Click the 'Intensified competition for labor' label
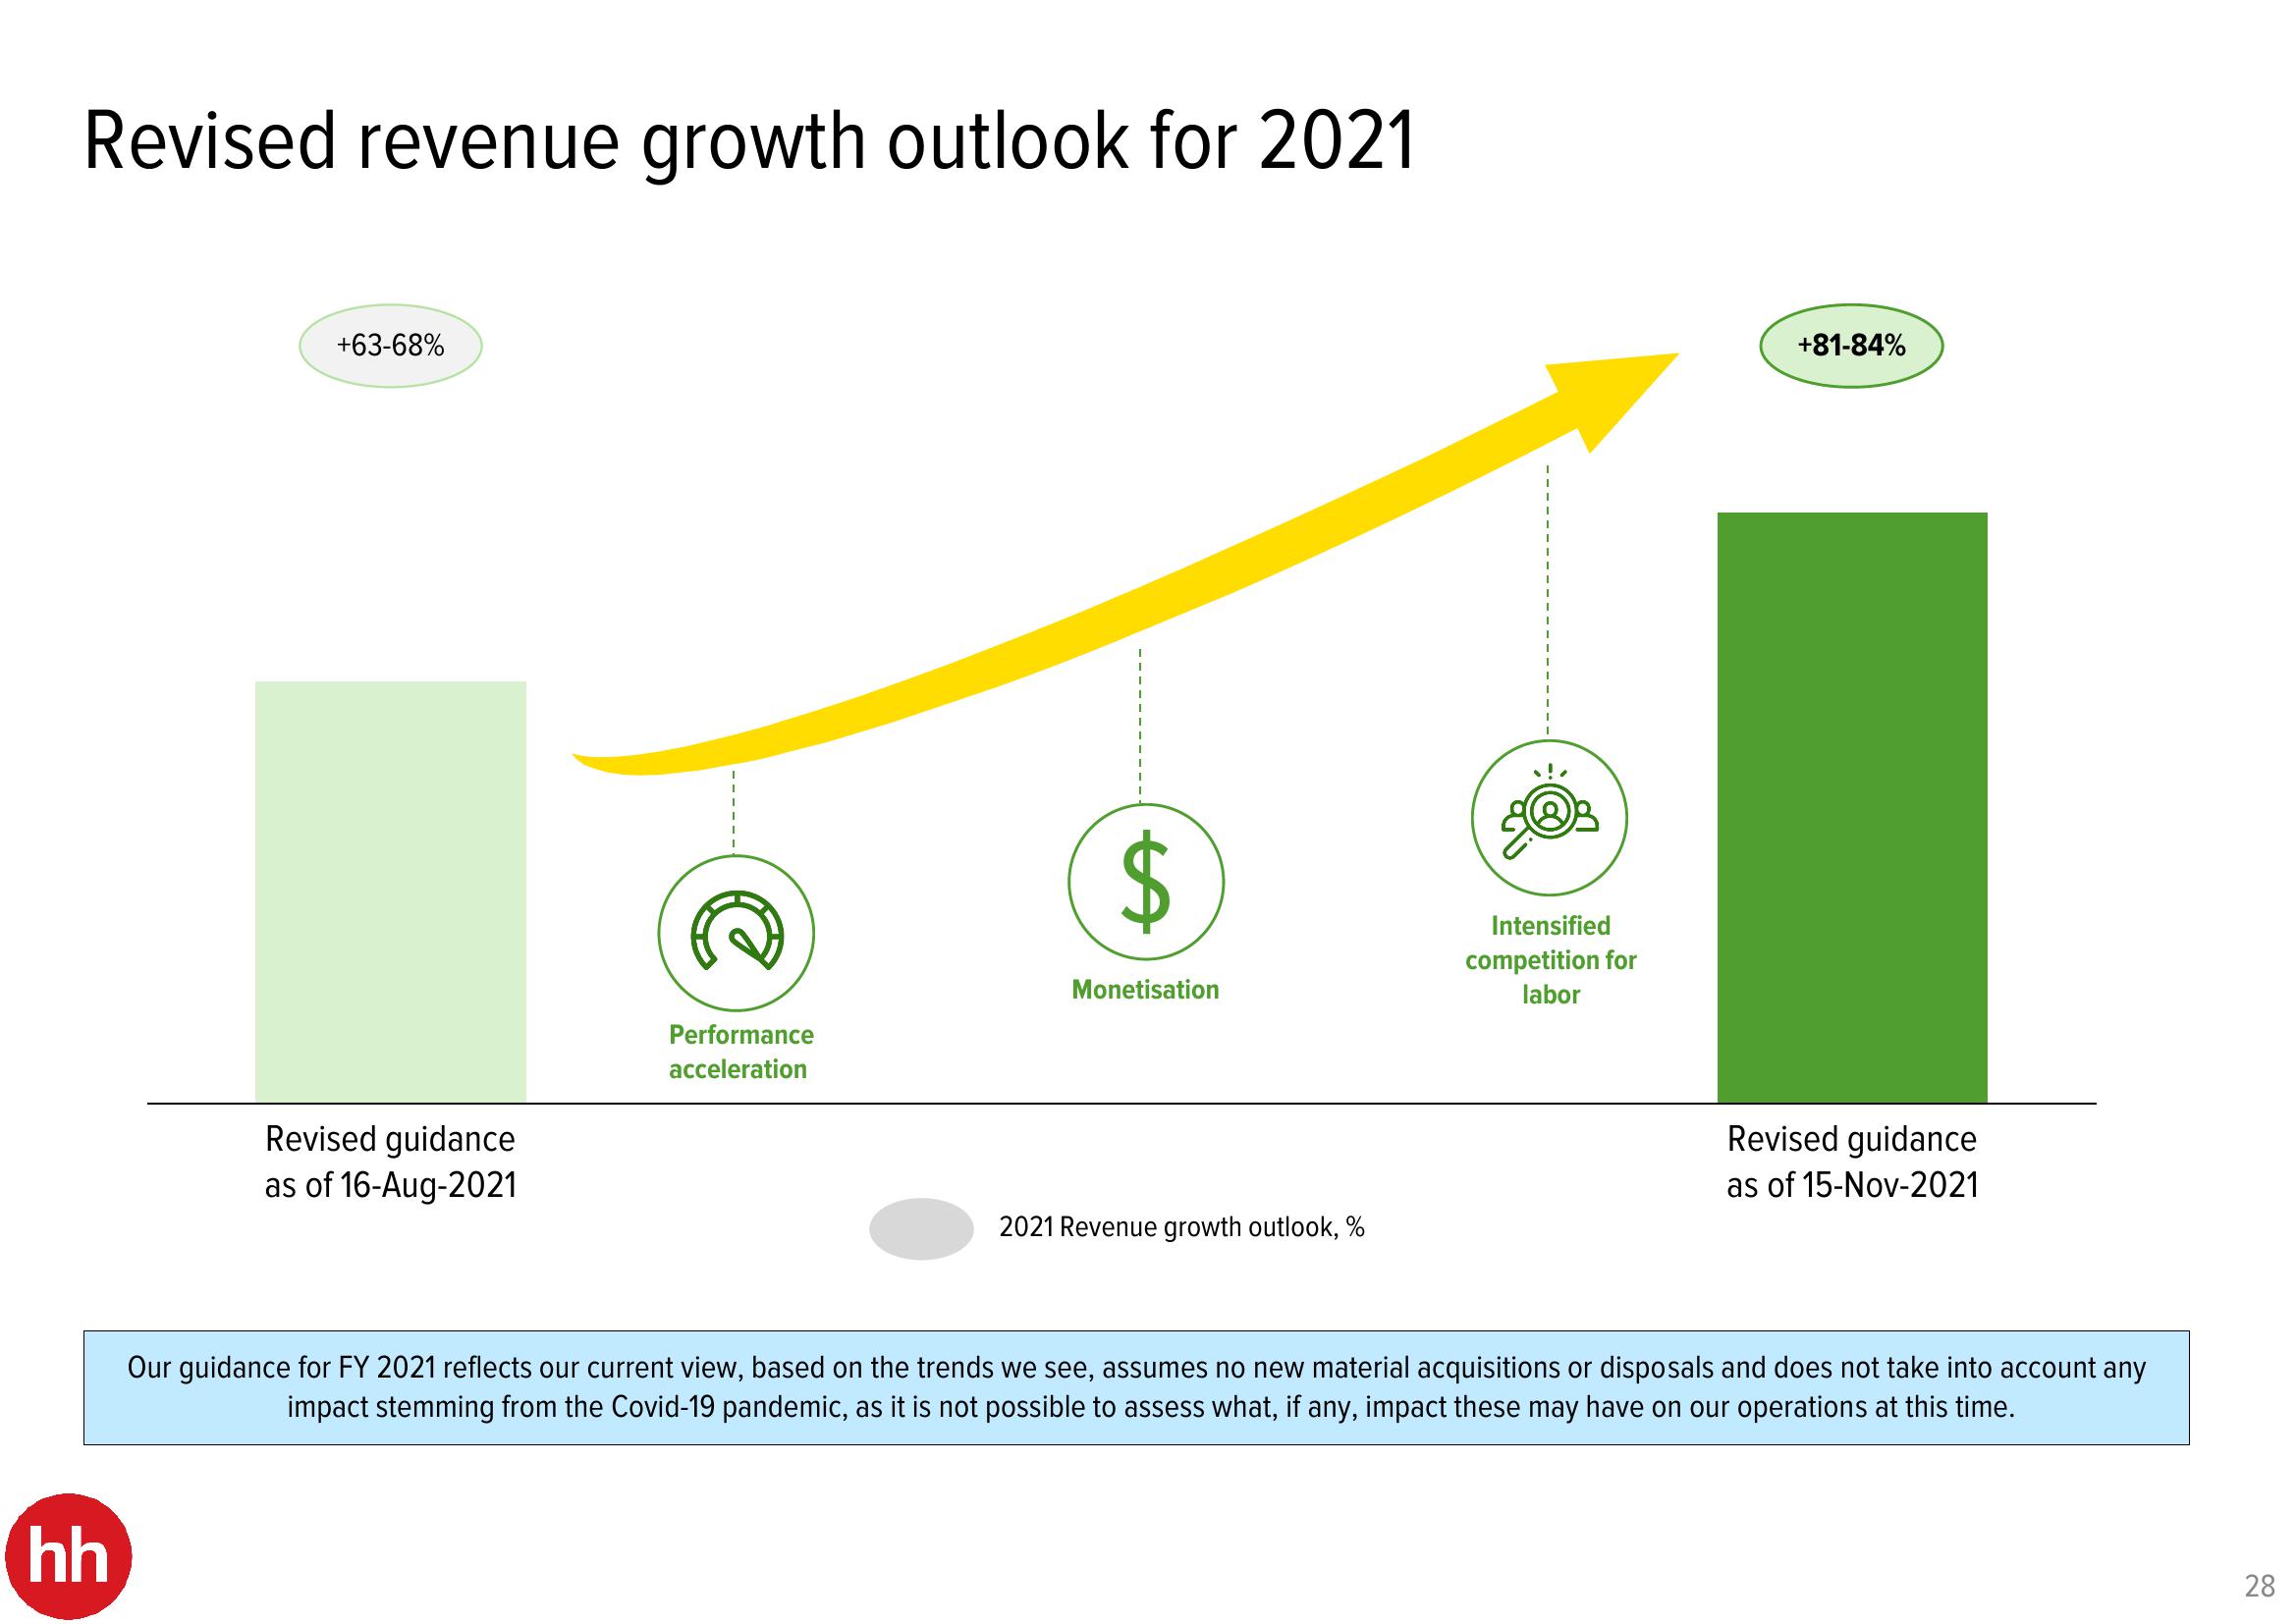The height and width of the screenshot is (1624, 2296). (x=1551, y=960)
